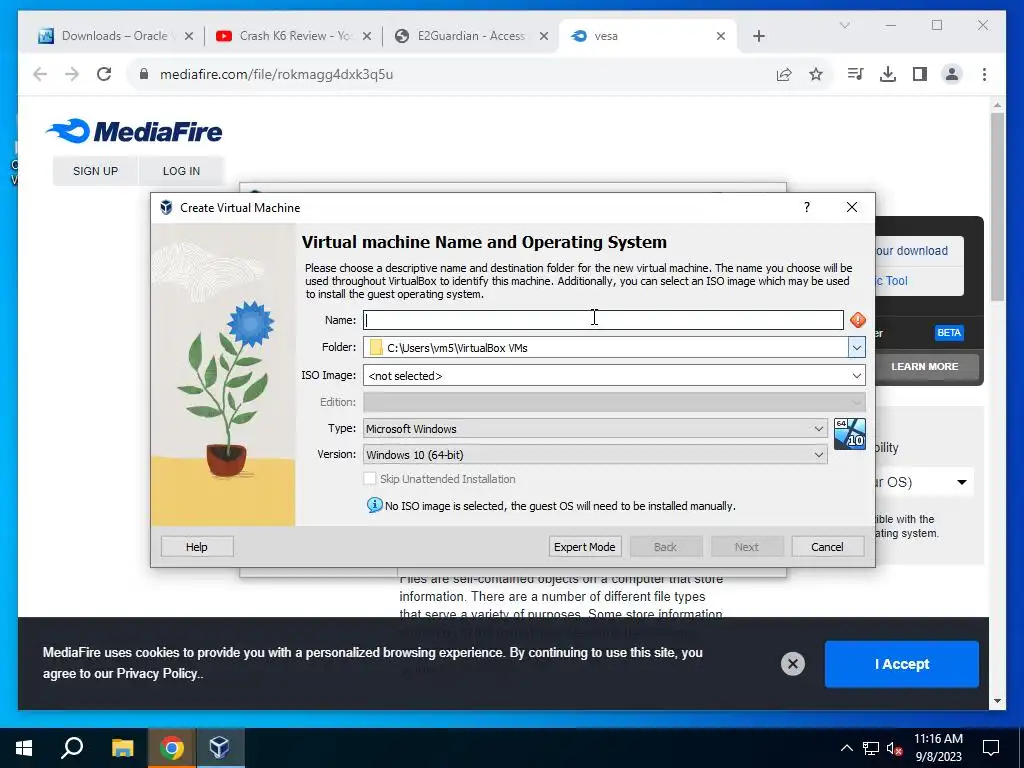Open the Chrome profile avatar

[952, 74]
